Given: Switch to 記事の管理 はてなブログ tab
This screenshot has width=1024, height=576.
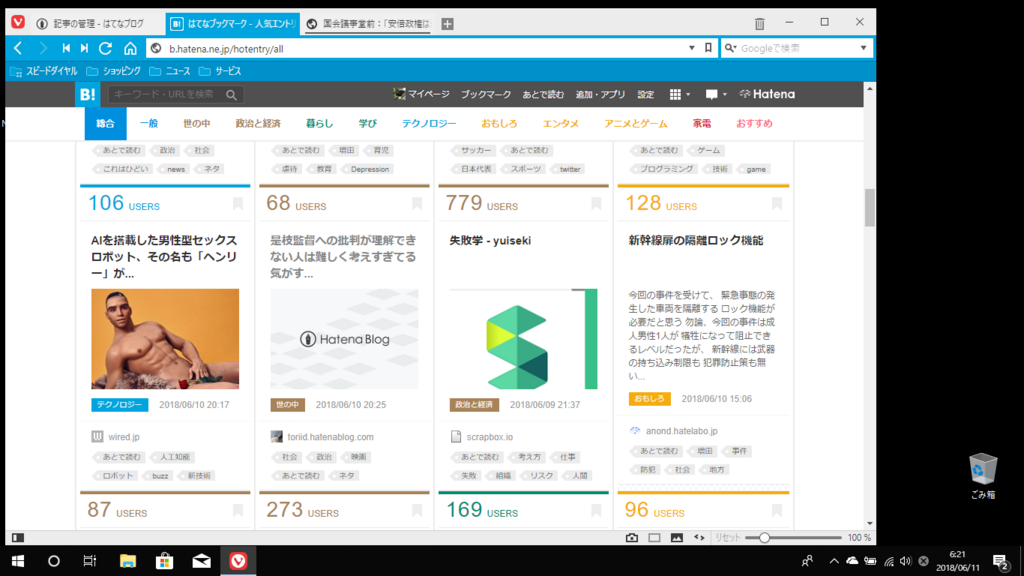Looking at the screenshot, I should click(98, 24).
